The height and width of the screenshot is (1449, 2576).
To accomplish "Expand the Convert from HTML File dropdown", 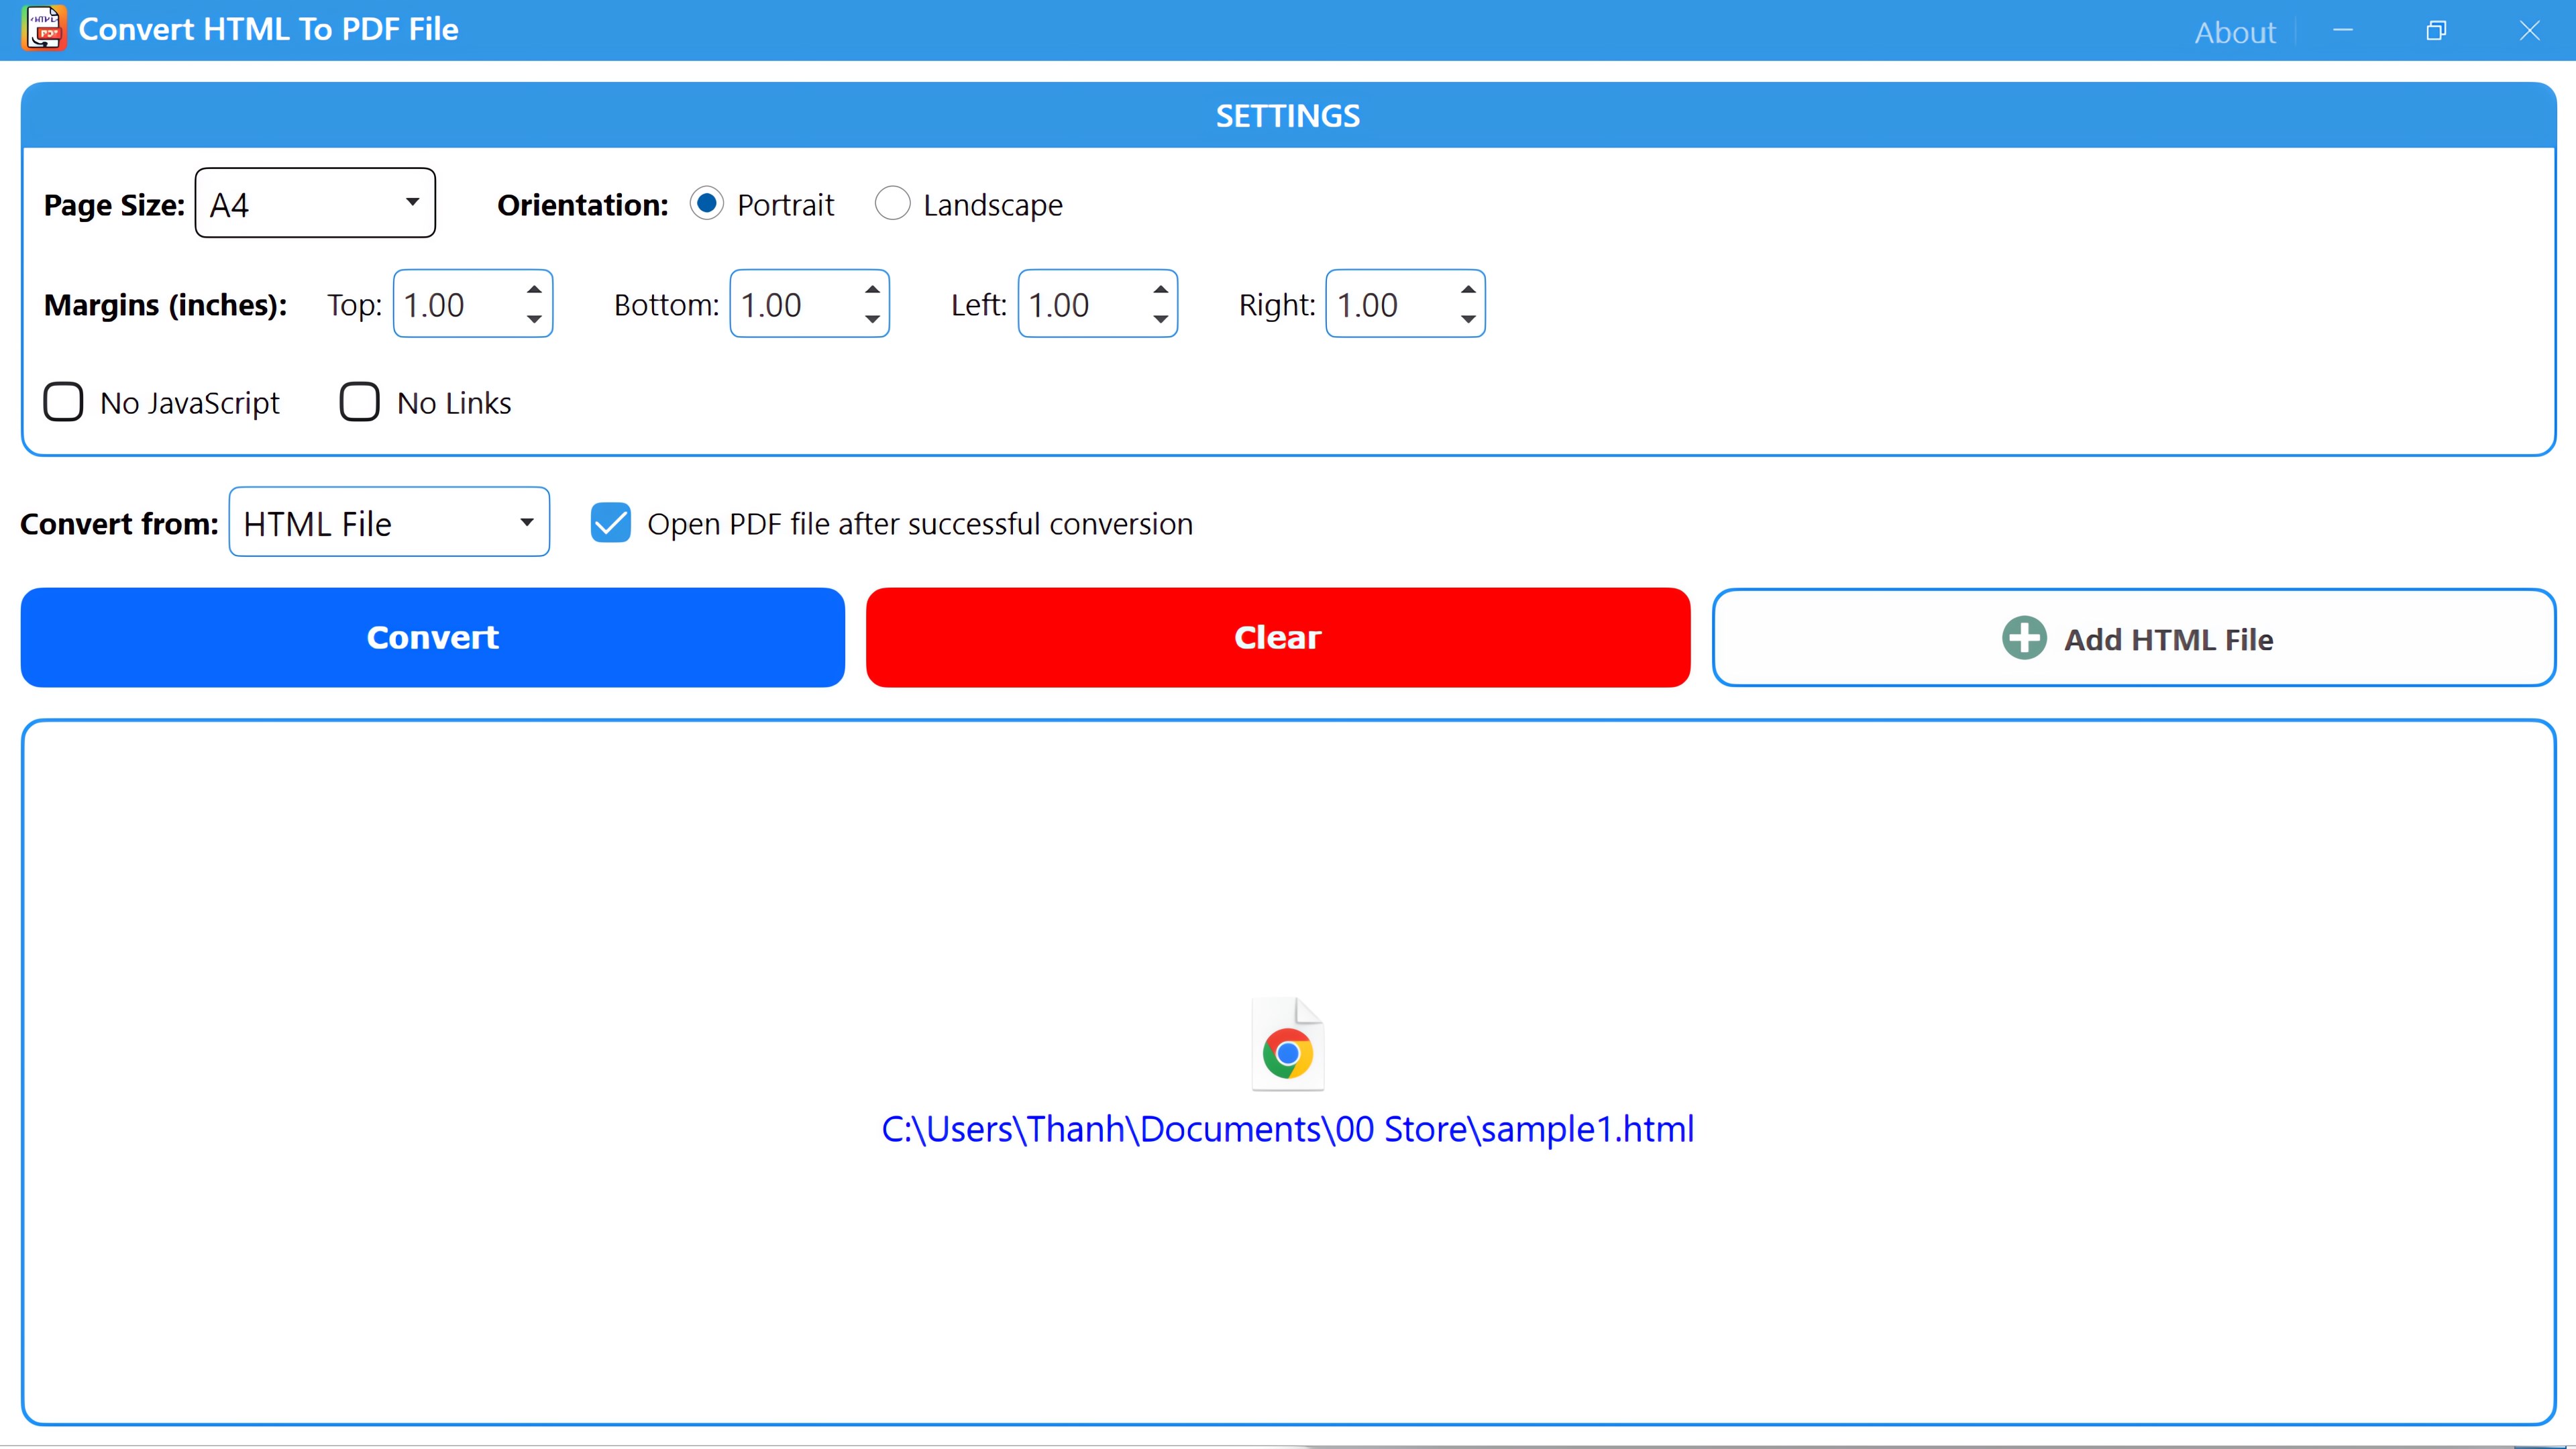I will [x=389, y=522].
